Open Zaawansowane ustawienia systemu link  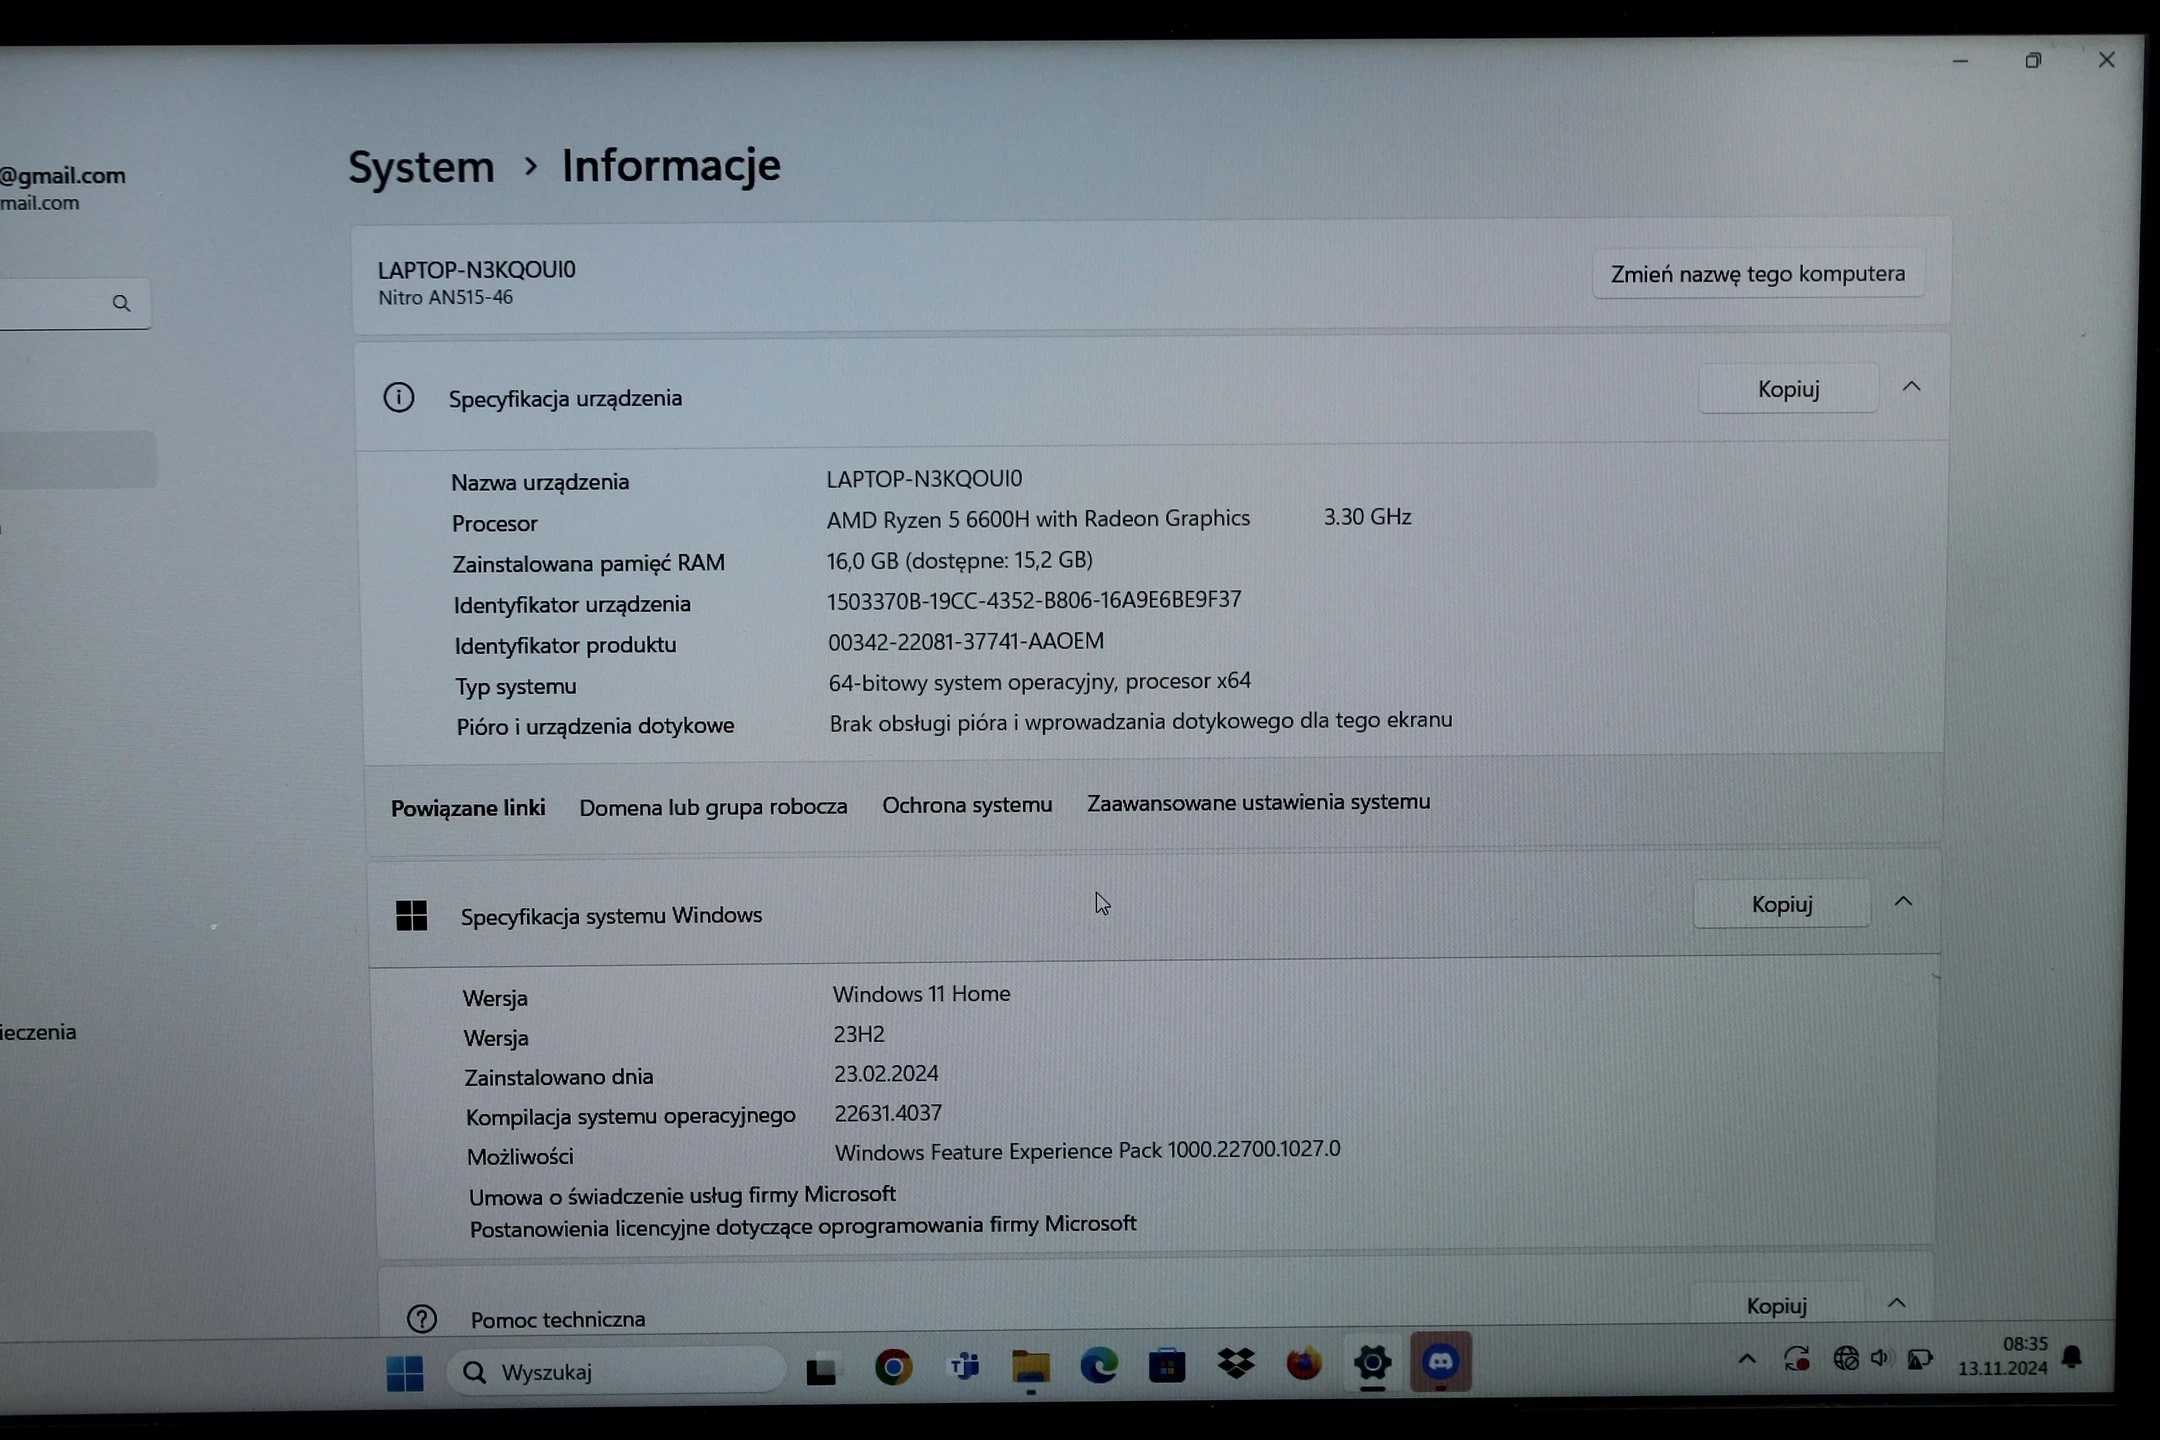[1258, 802]
